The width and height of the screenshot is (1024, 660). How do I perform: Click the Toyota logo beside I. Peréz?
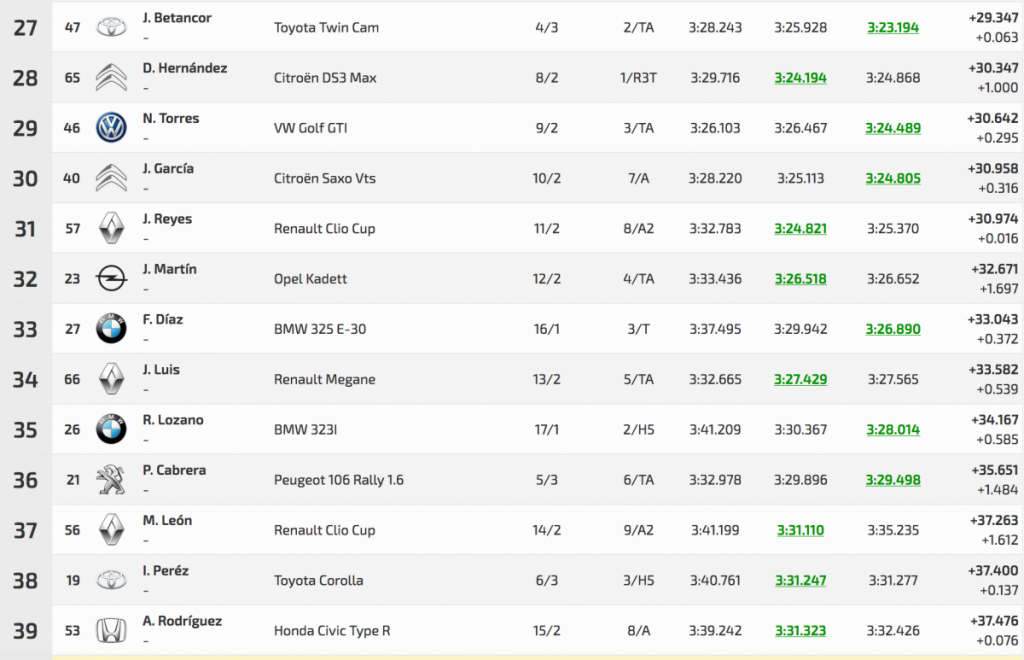[111, 580]
